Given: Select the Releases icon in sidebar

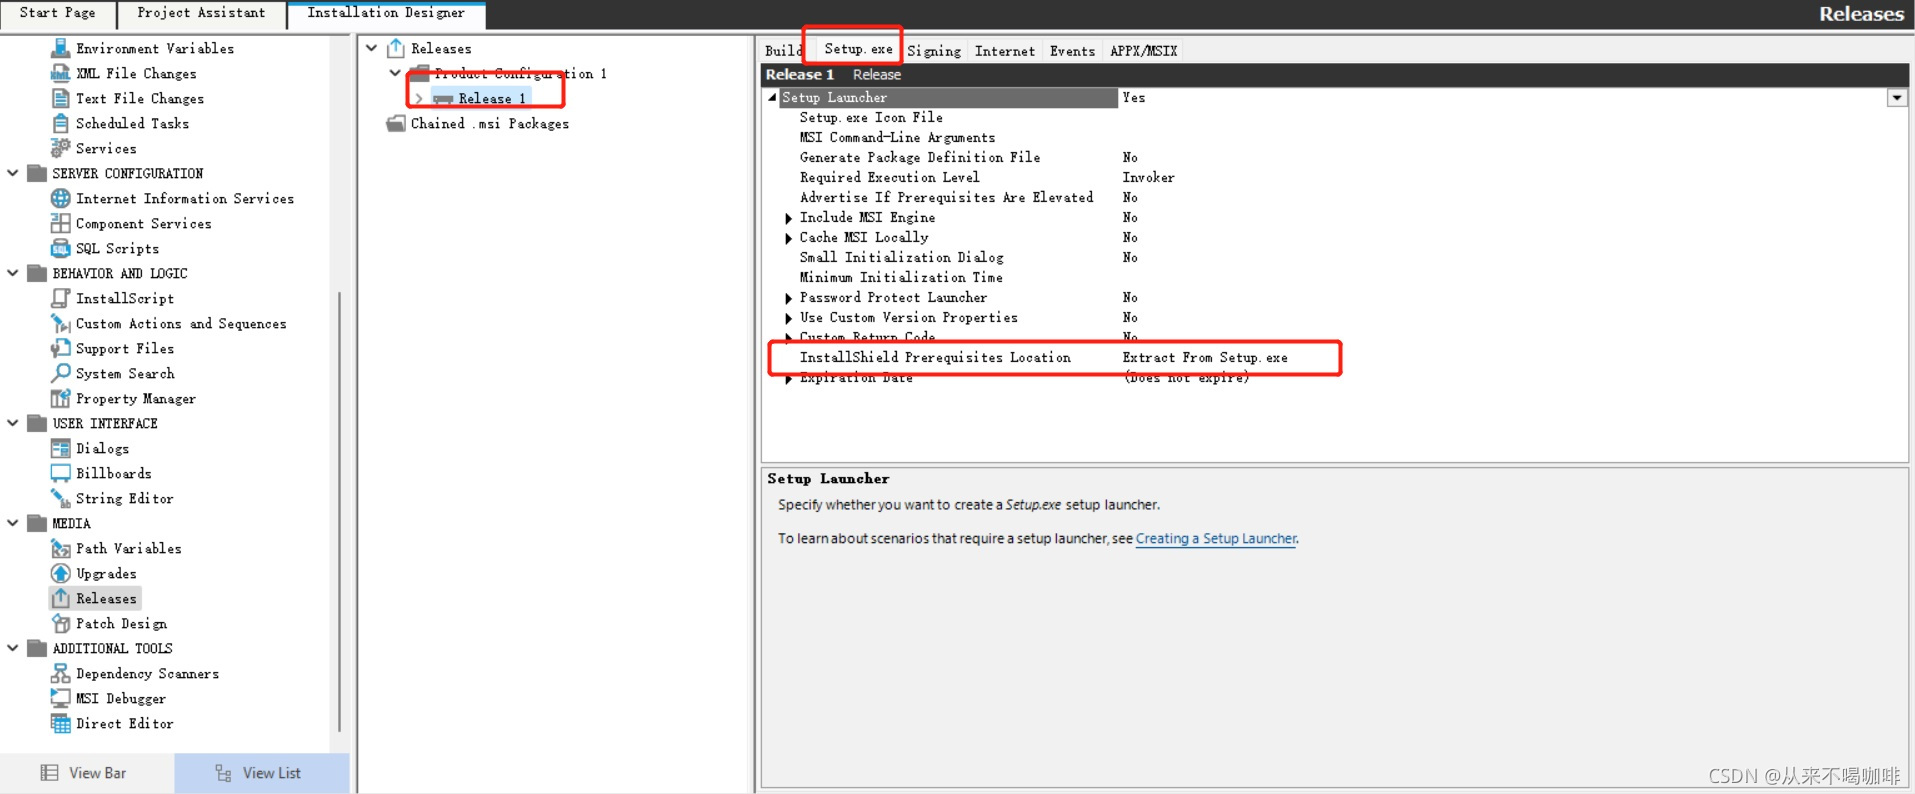Looking at the screenshot, I should (x=60, y=598).
